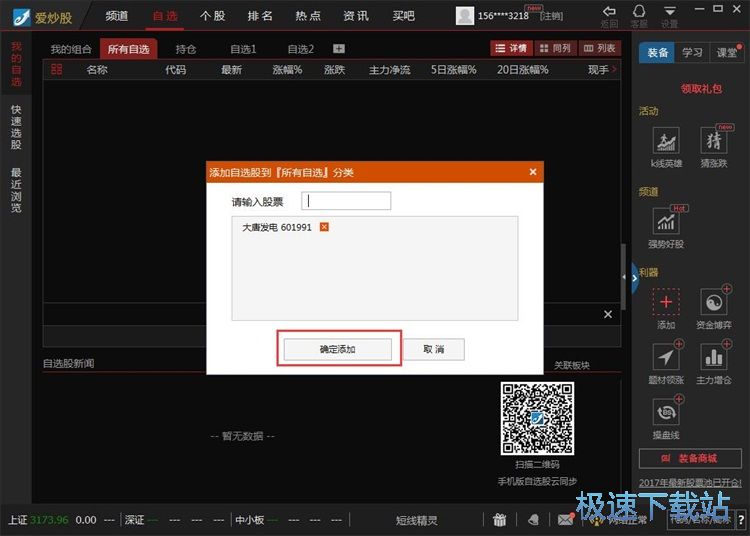Open the 操盘线 tool icon
The image size is (750, 536).
pos(666,412)
